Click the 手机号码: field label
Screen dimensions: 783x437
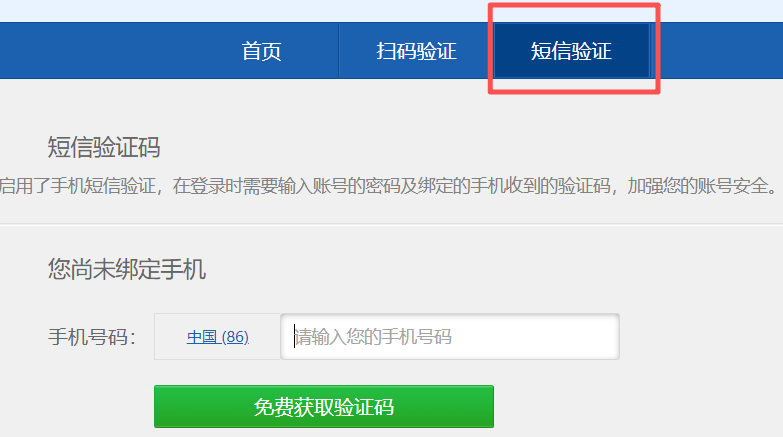92,337
